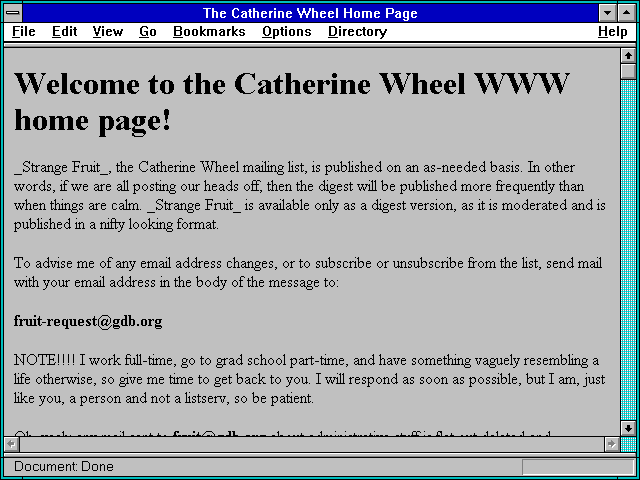
Task: Click the vertical scrollbar track below thumb
Action: 628,250
